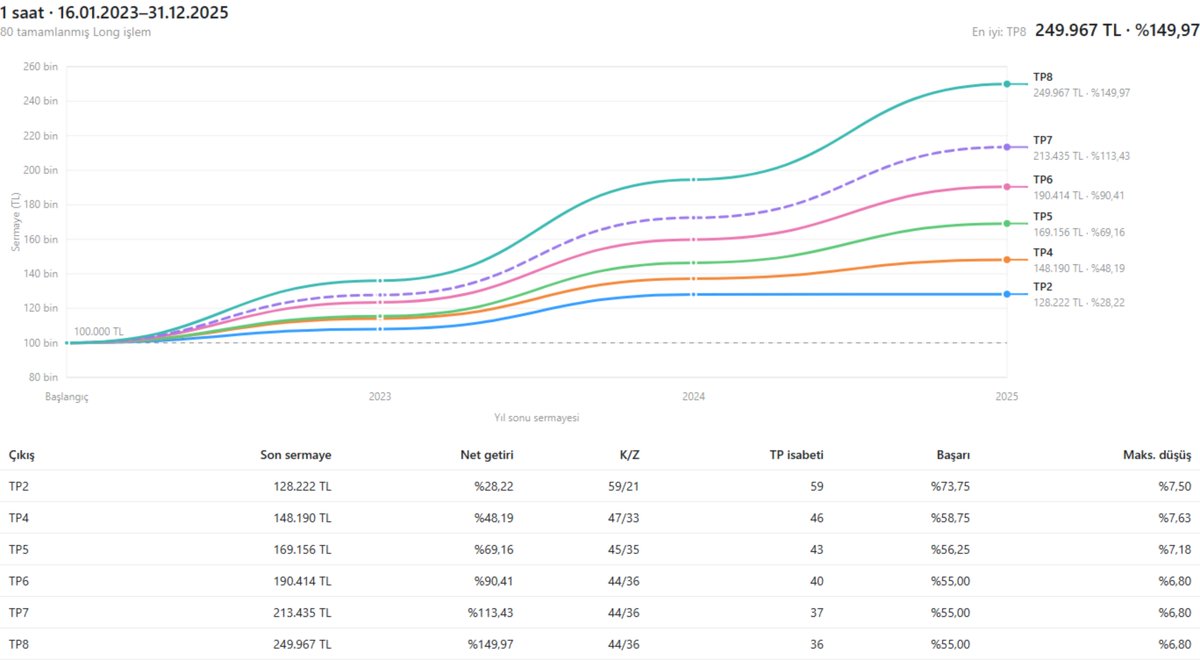Click the TP isabeti value '37'

tap(817, 613)
